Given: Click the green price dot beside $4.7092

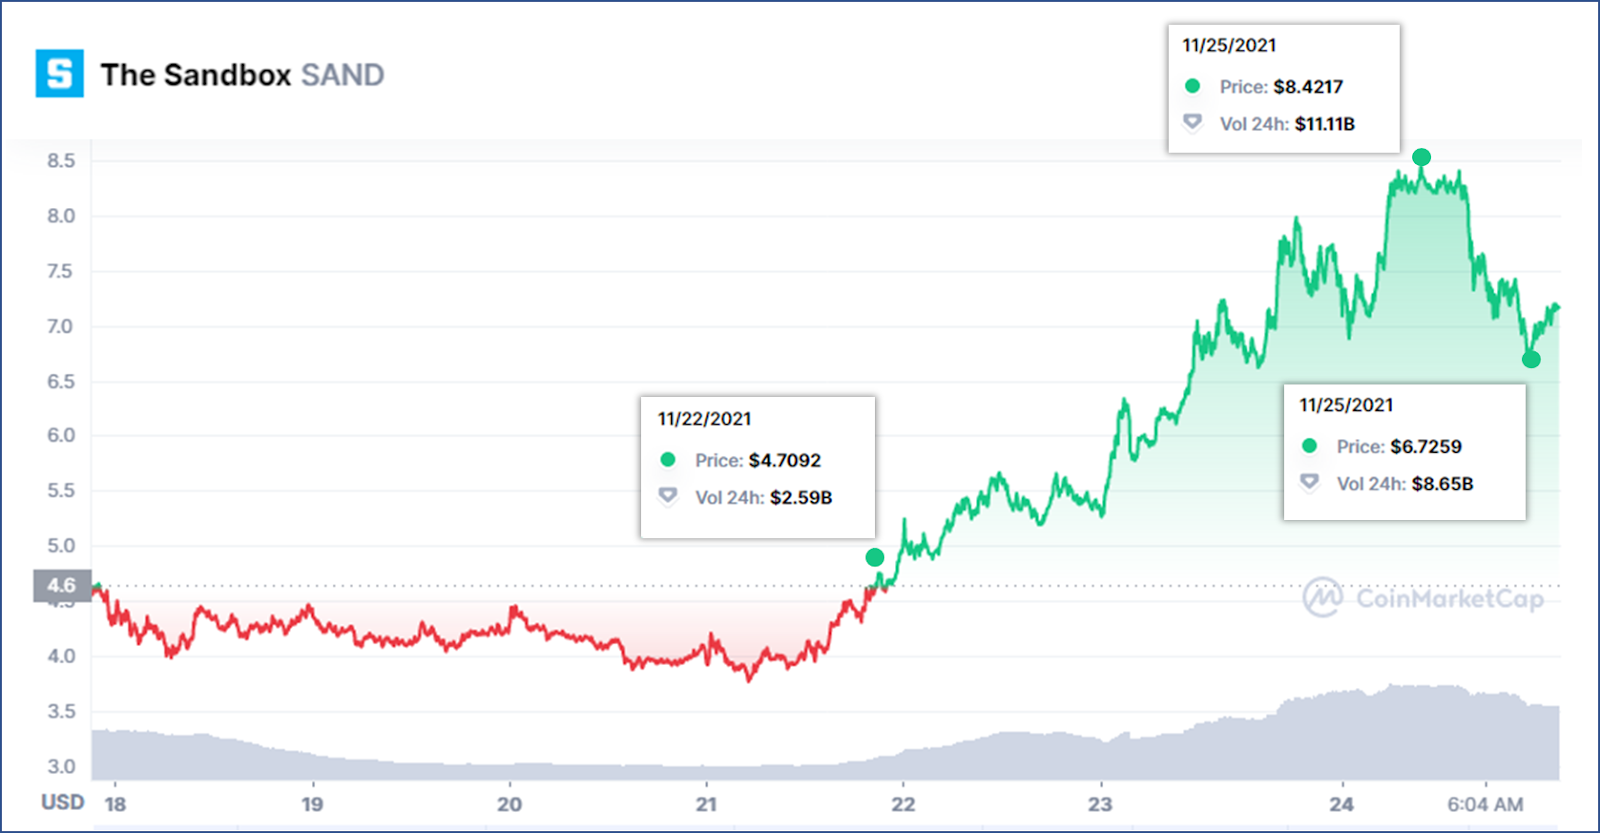Looking at the screenshot, I should pyautogui.click(x=668, y=459).
